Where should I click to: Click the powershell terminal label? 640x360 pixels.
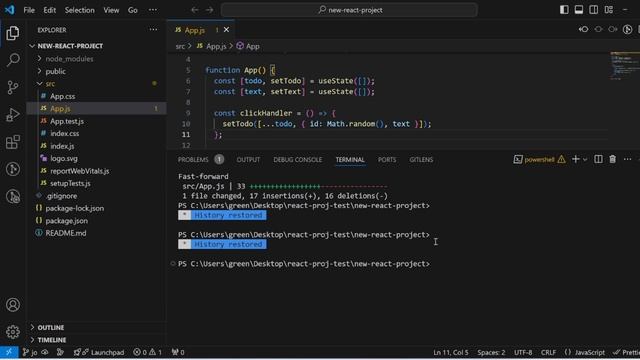click(539, 160)
